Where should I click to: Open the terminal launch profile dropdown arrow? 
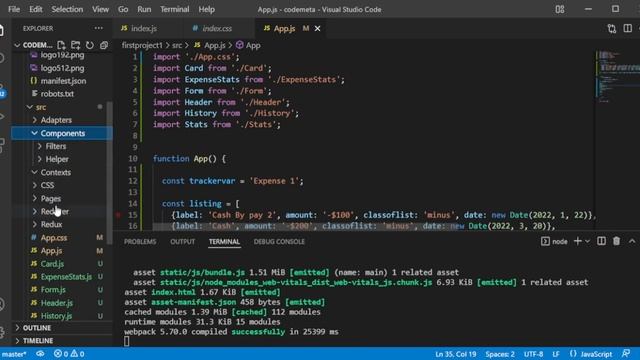click(587, 241)
